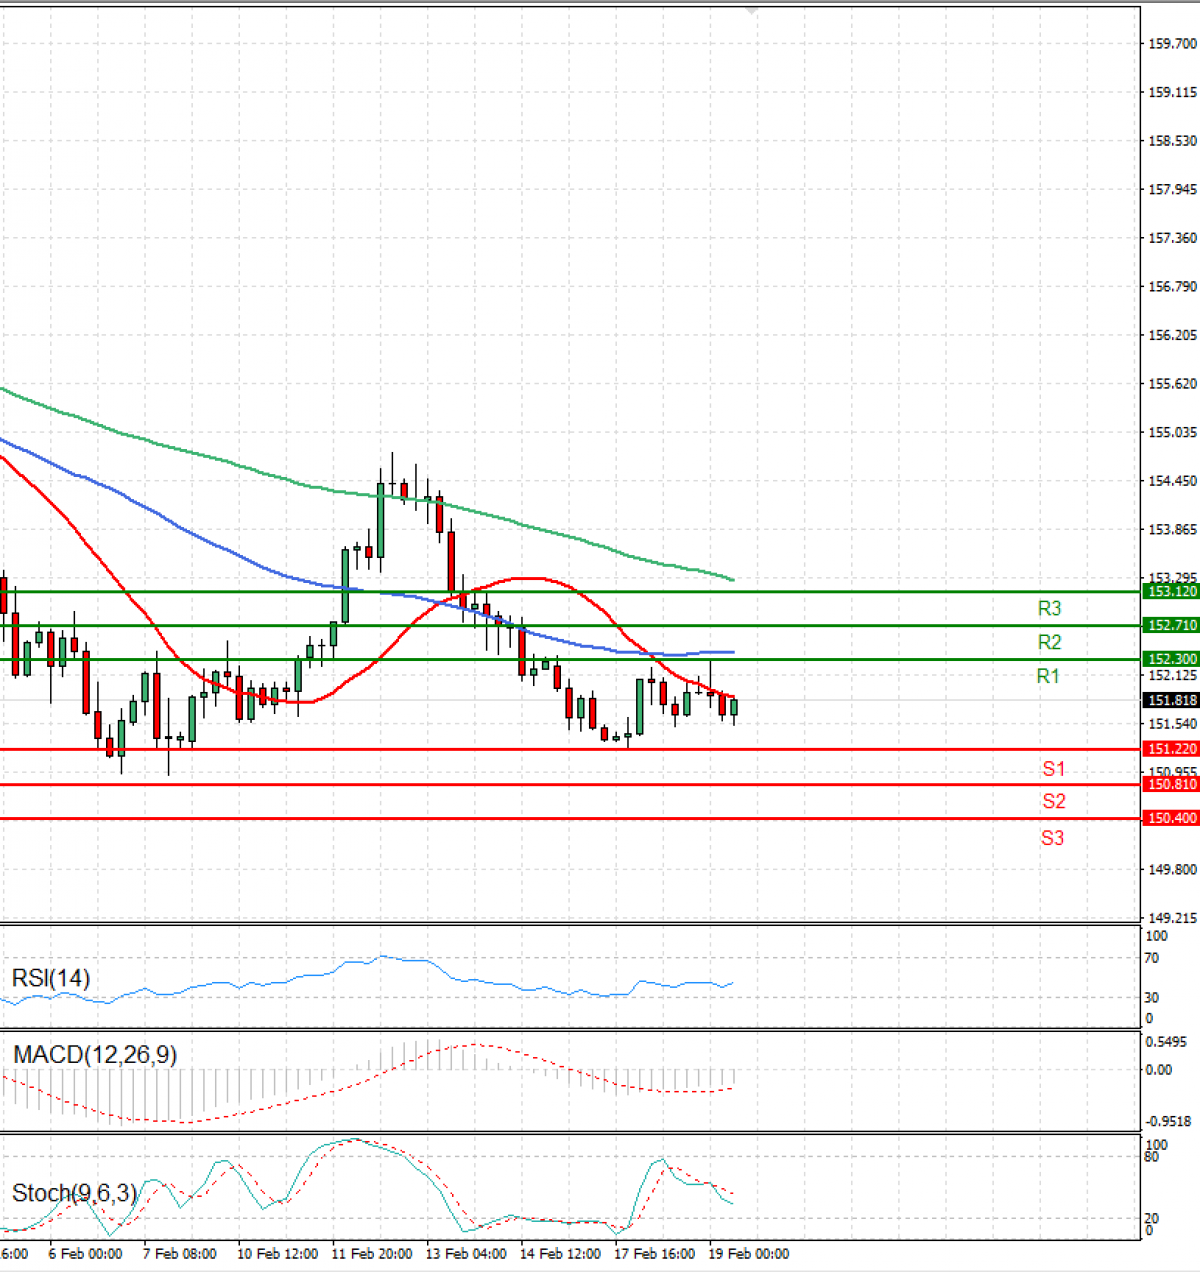This screenshot has width=1200, height=1272.
Task: Click the RSI(14) indicator label
Action: coord(51,978)
